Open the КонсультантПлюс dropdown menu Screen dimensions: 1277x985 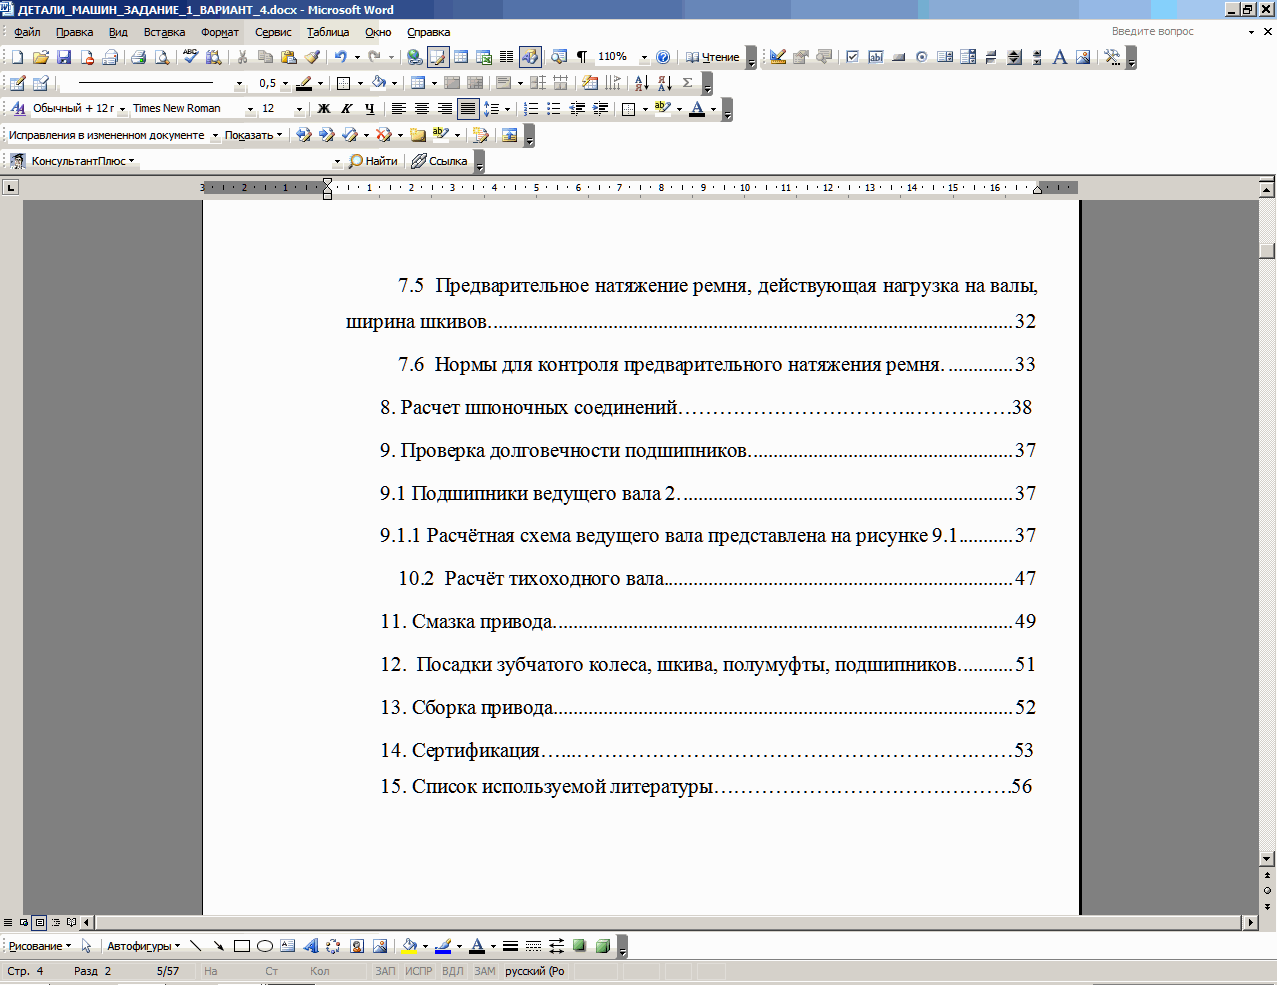[82, 161]
